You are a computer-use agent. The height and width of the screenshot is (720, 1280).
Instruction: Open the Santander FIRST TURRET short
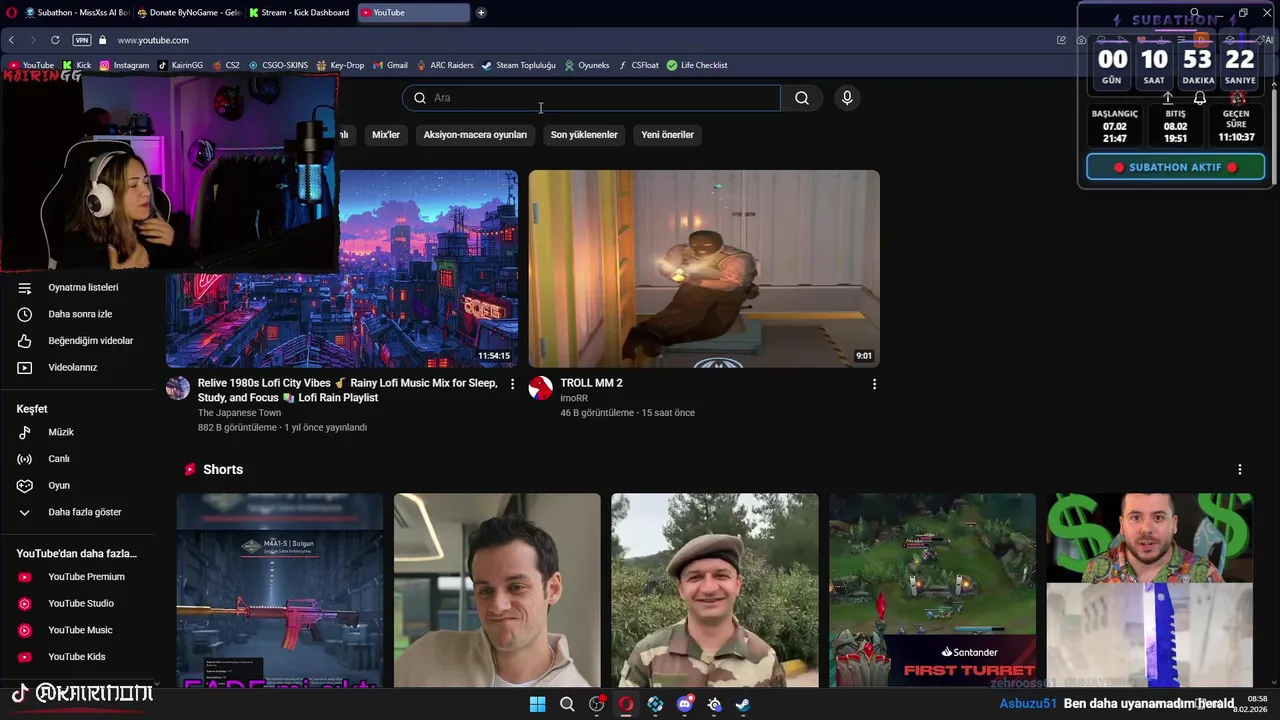pyautogui.click(x=932, y=590)
